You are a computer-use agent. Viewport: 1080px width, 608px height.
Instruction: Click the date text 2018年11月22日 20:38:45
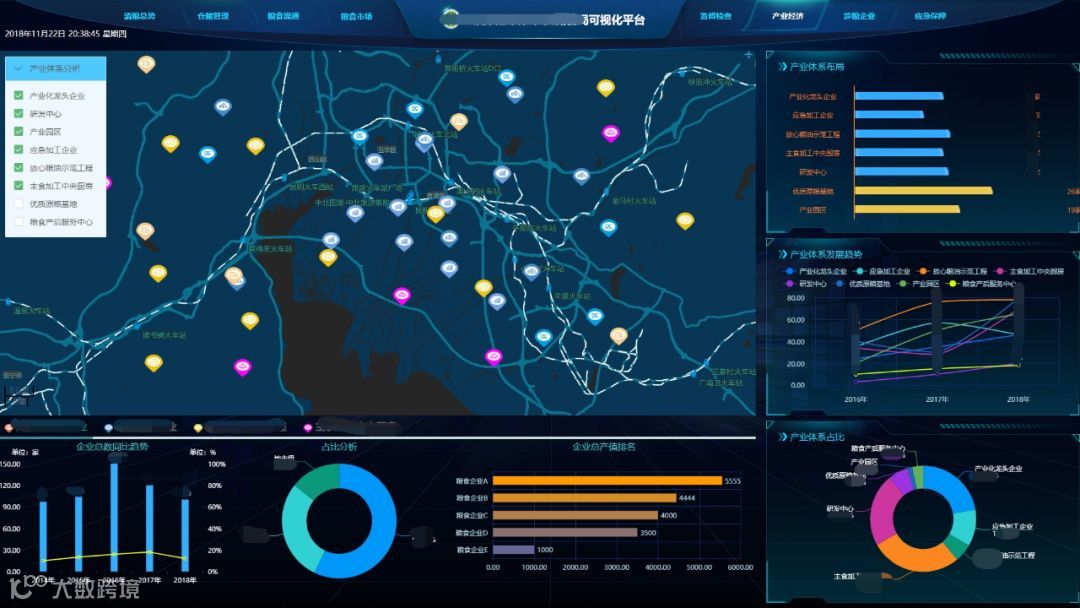[x=52, y=33]
